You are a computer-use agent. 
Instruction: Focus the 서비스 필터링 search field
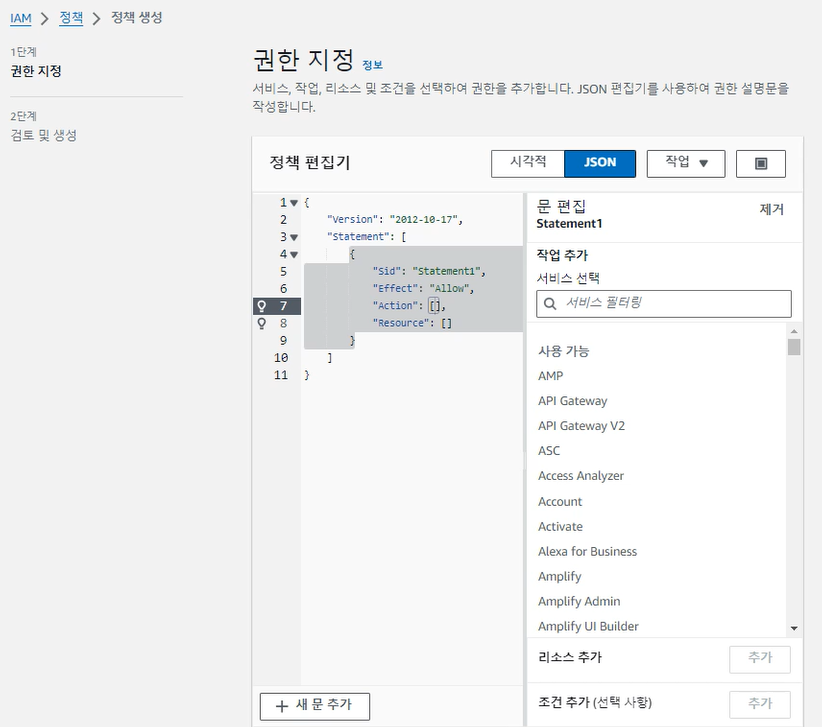point(664,304)
